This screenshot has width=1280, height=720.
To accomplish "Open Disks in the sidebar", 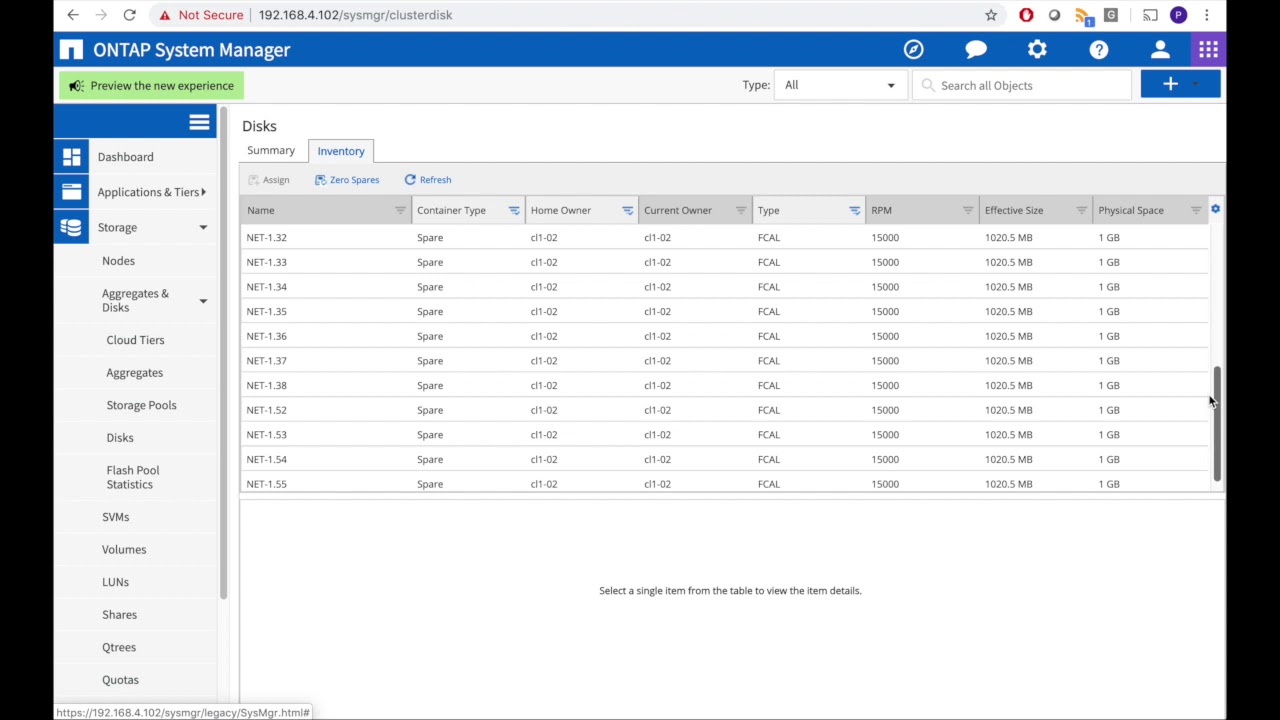I will 120,438.
